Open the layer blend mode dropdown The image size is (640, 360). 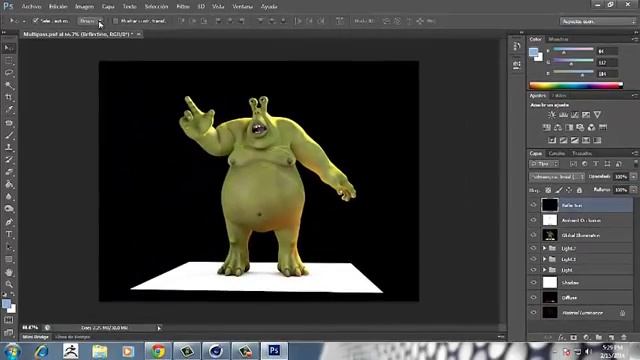pyautogui.click(x=557, y=177)
